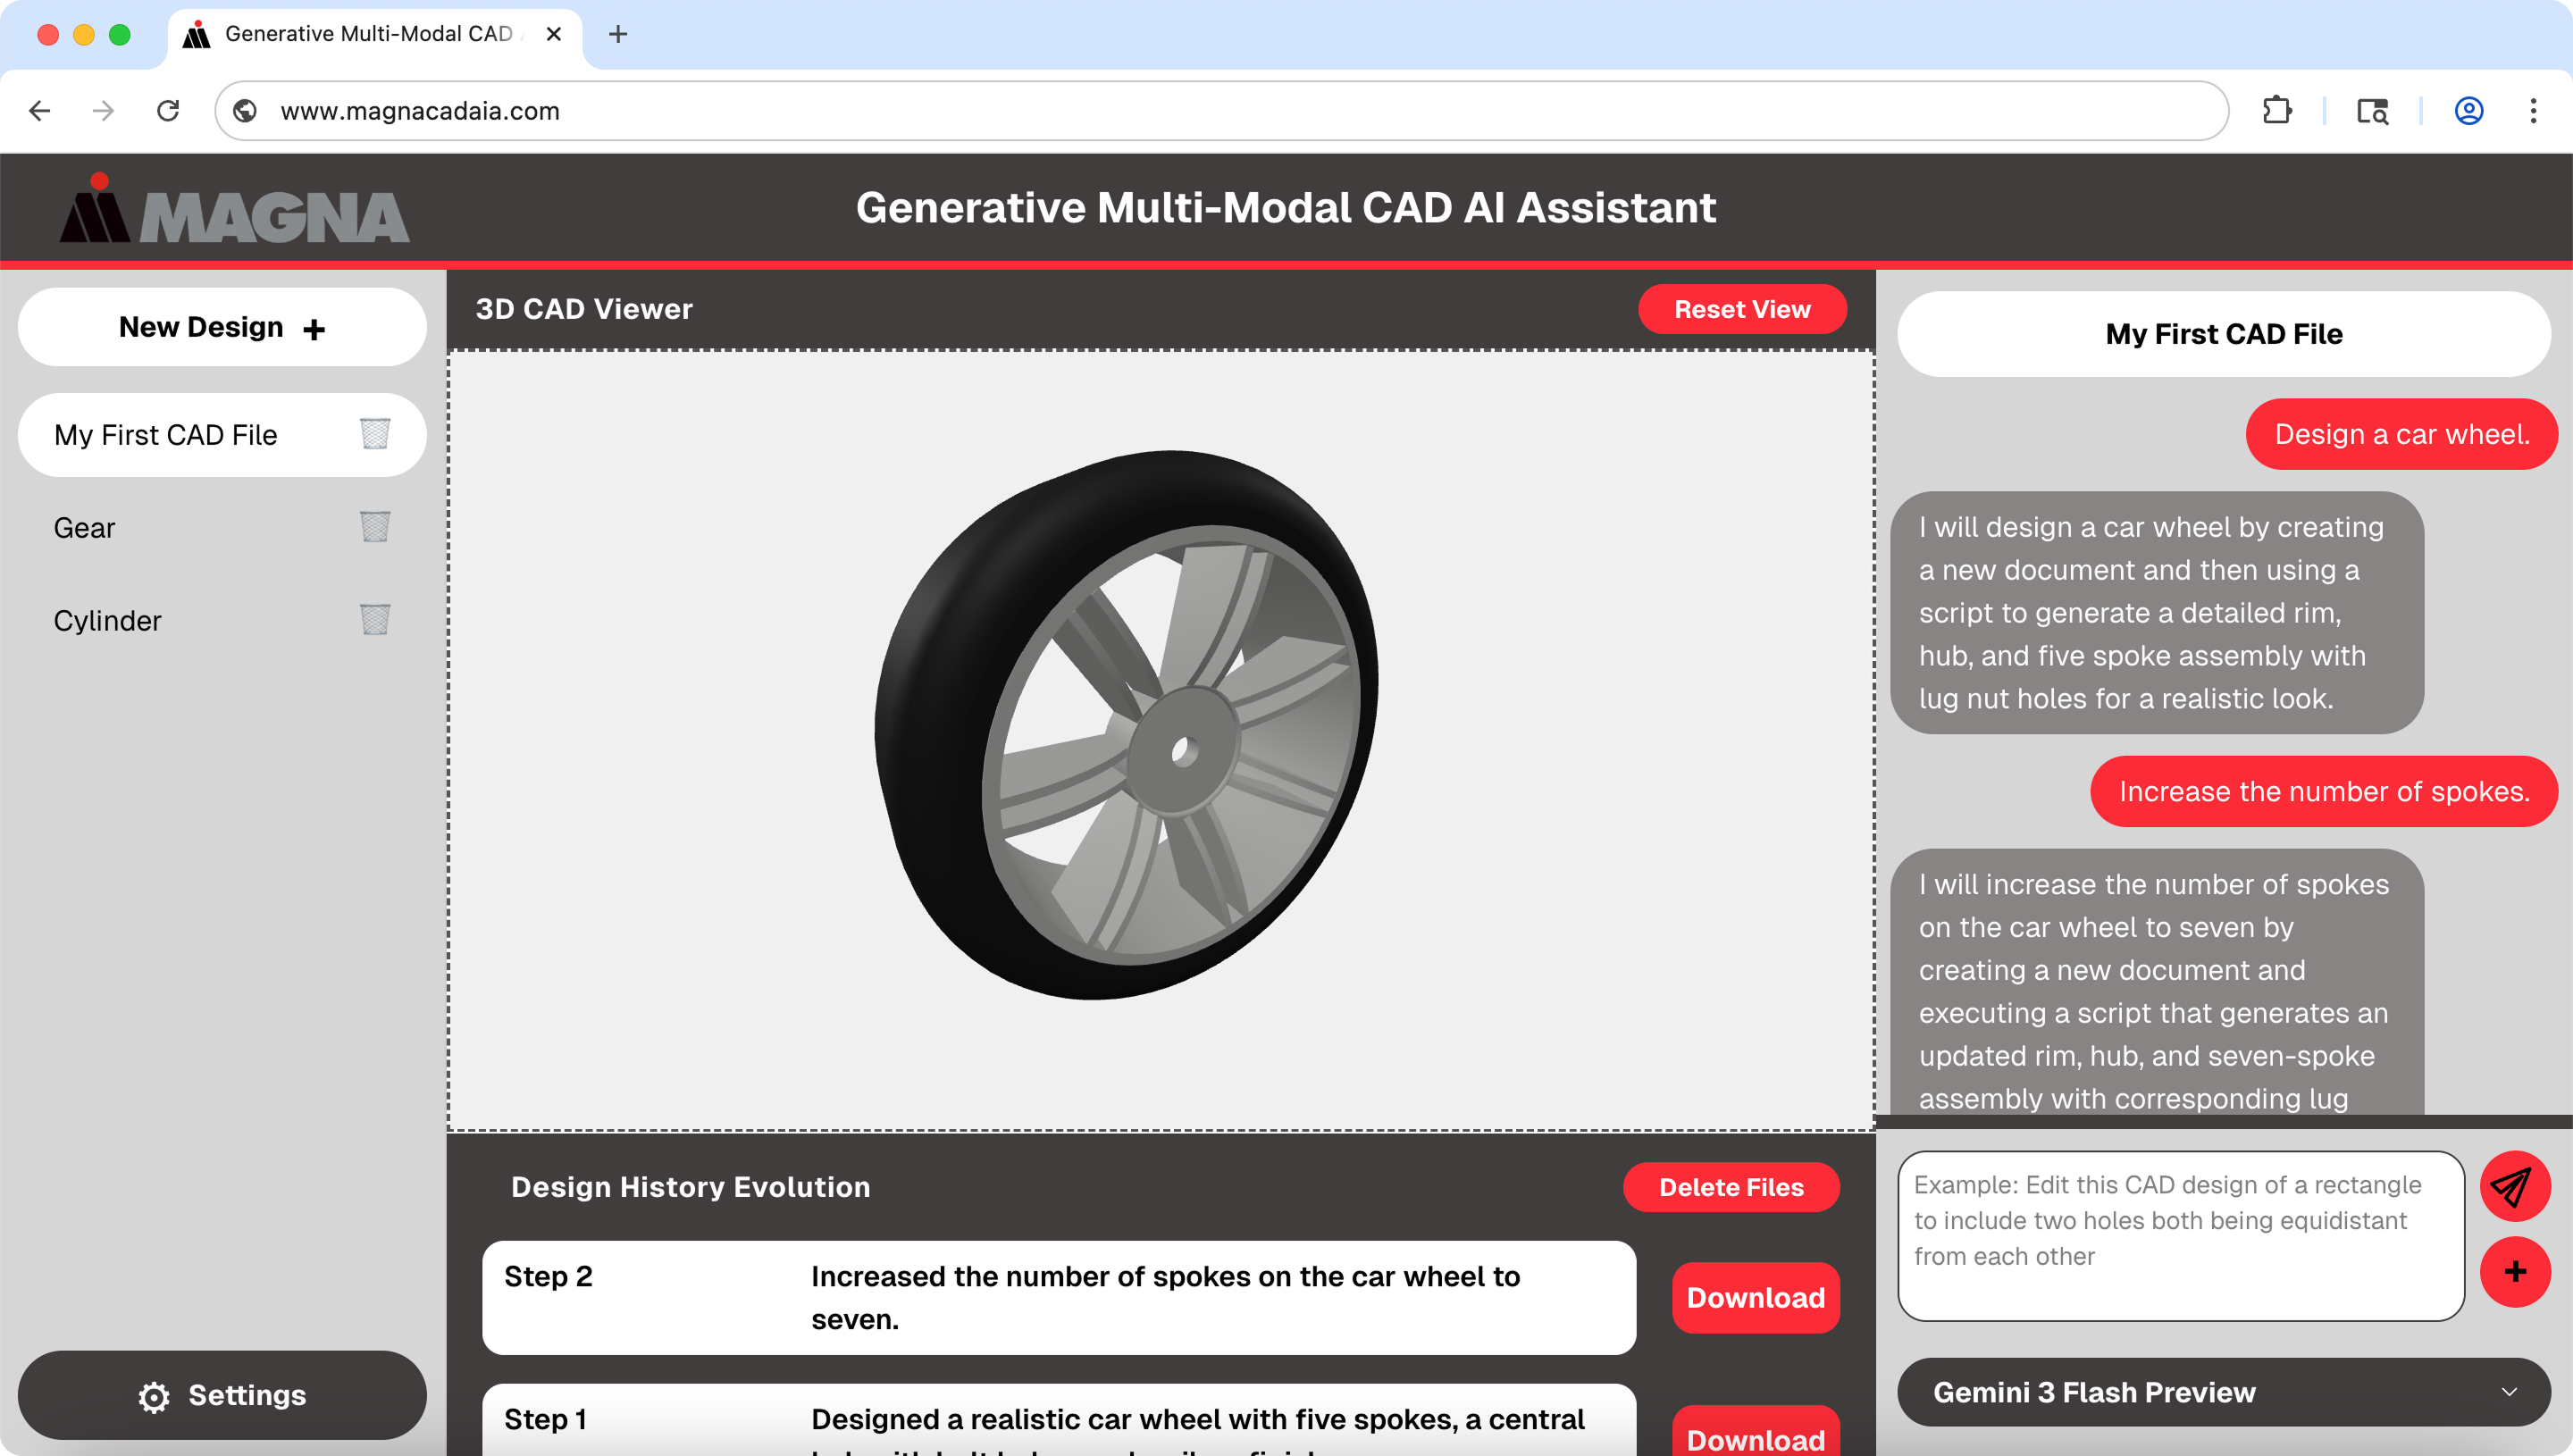Image resolution: width=2573 pixels, height=1456 pixels.
Task: Open the Cylinder design file
Action: tap(108, 620)
